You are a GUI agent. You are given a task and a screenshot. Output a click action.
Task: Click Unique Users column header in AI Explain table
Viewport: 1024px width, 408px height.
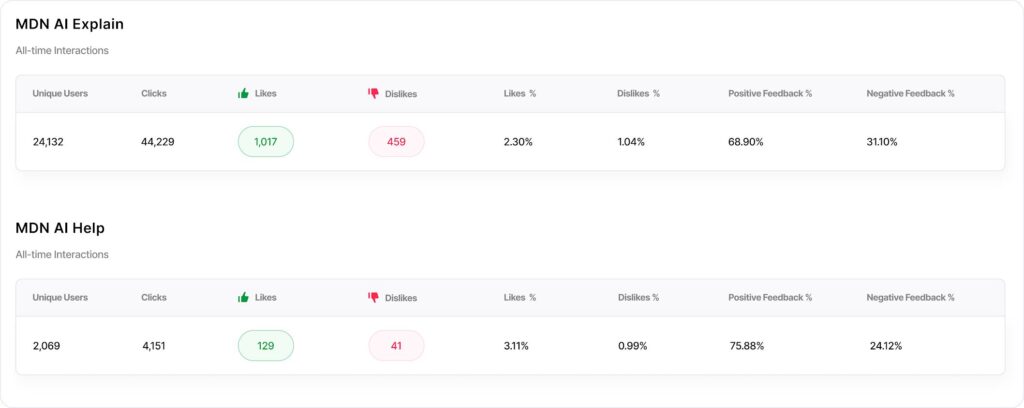(60, 94)
